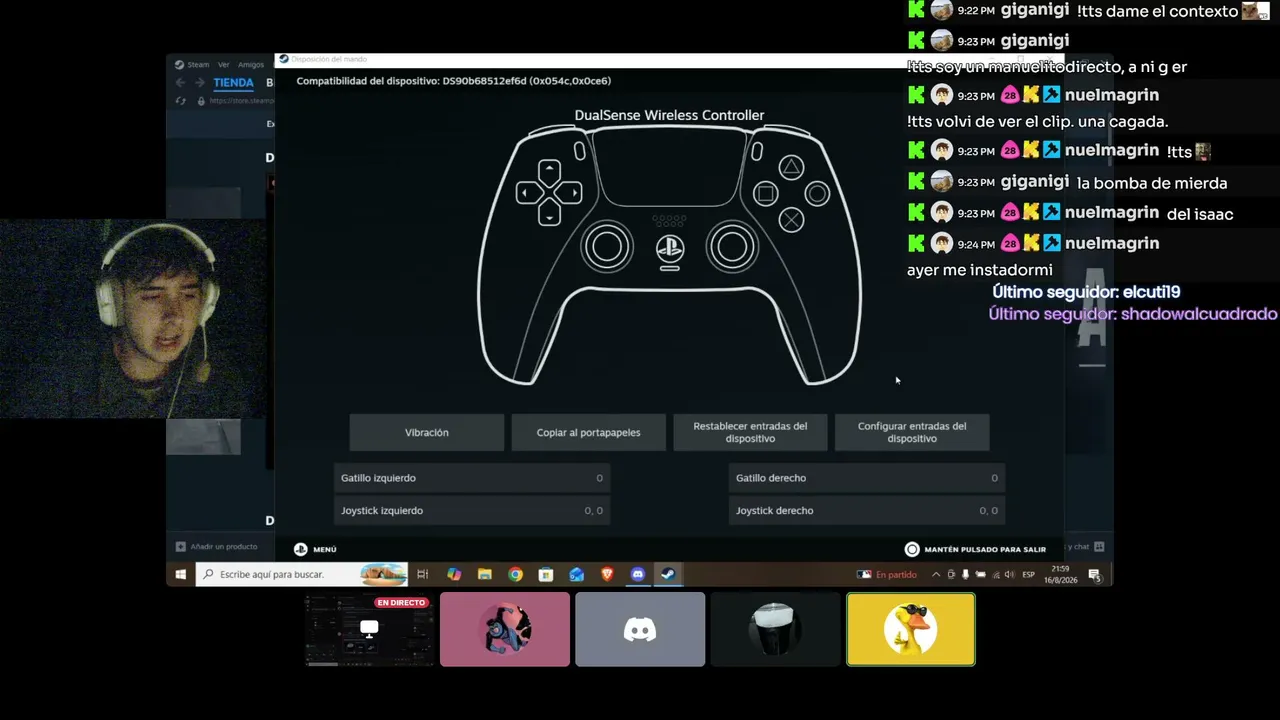1280x720 pixels.
Task: Open Copilot from the taskbar
Action: click(x=454, y=575)
